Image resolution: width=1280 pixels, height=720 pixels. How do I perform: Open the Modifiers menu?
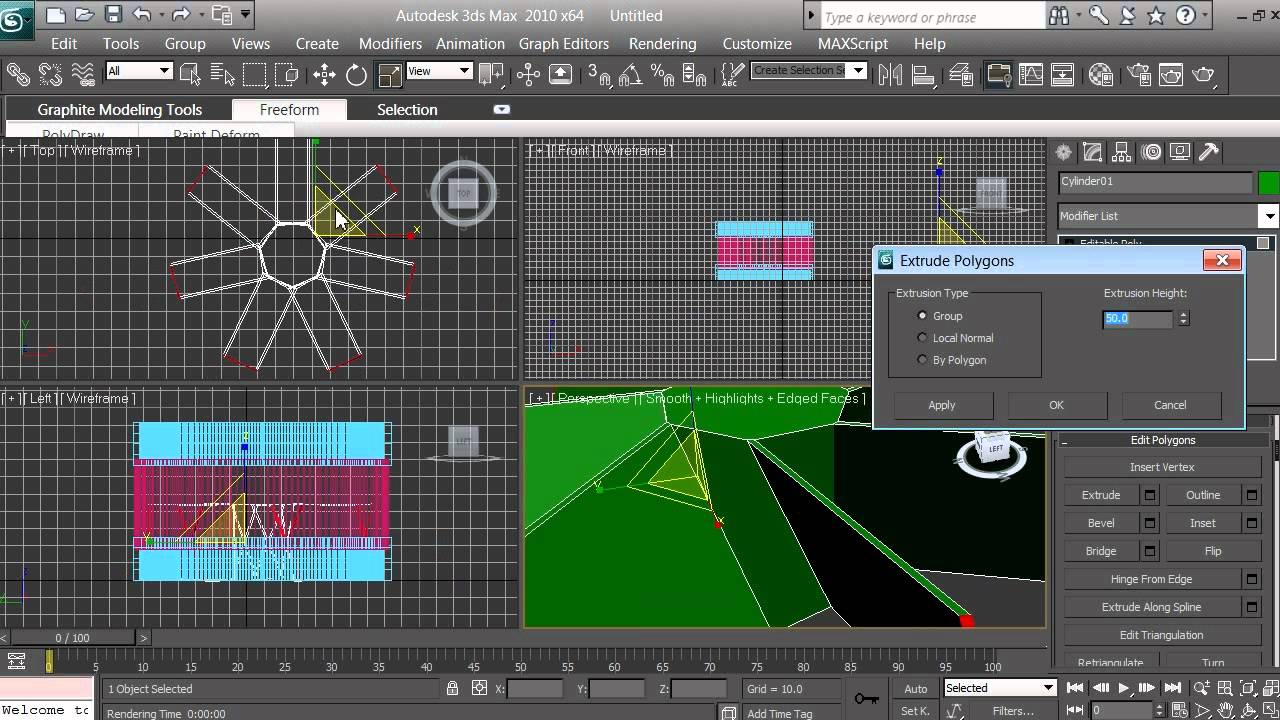tap(390, 44)
